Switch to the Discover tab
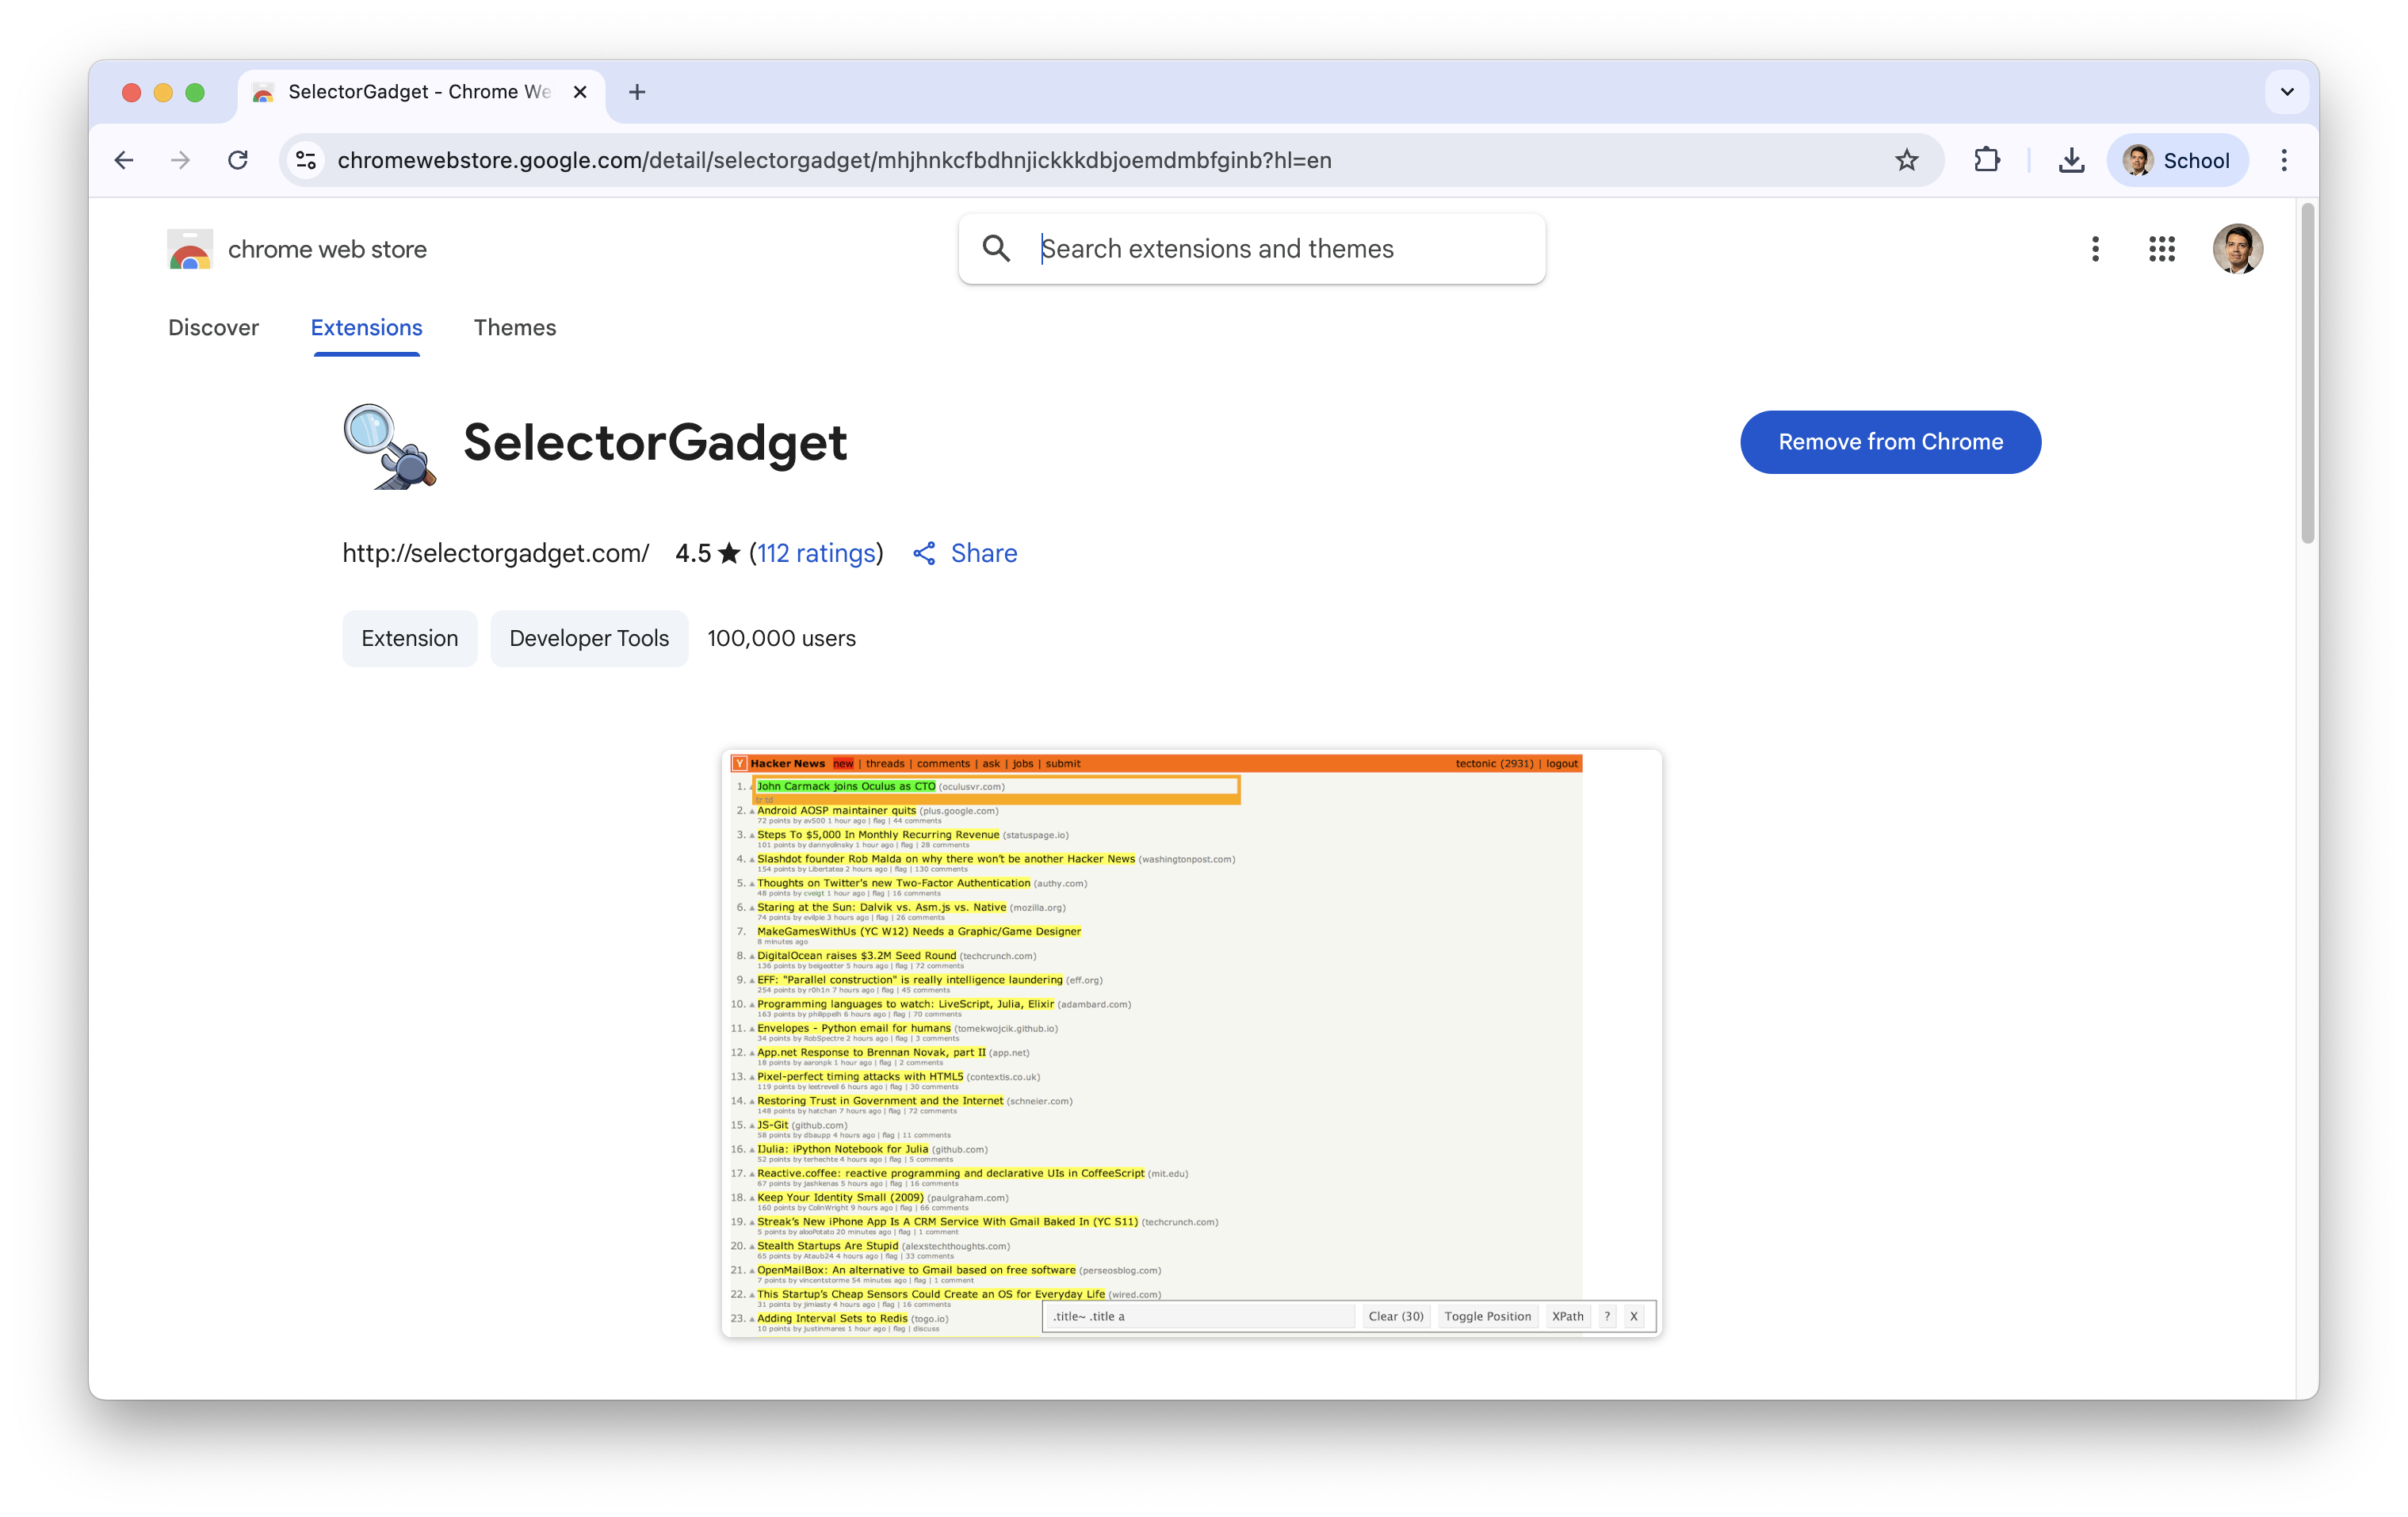This screenshot has width=2408, height=1517. click(213, 328)
